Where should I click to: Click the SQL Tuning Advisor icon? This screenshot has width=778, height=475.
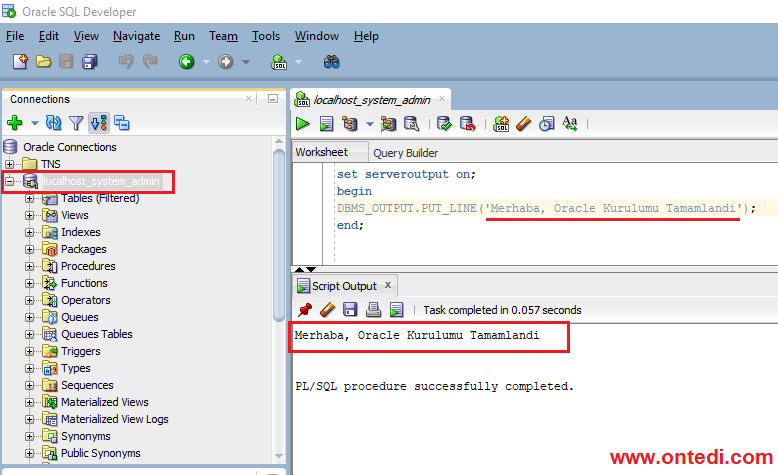pyautogui.click(x=411, y=124)
